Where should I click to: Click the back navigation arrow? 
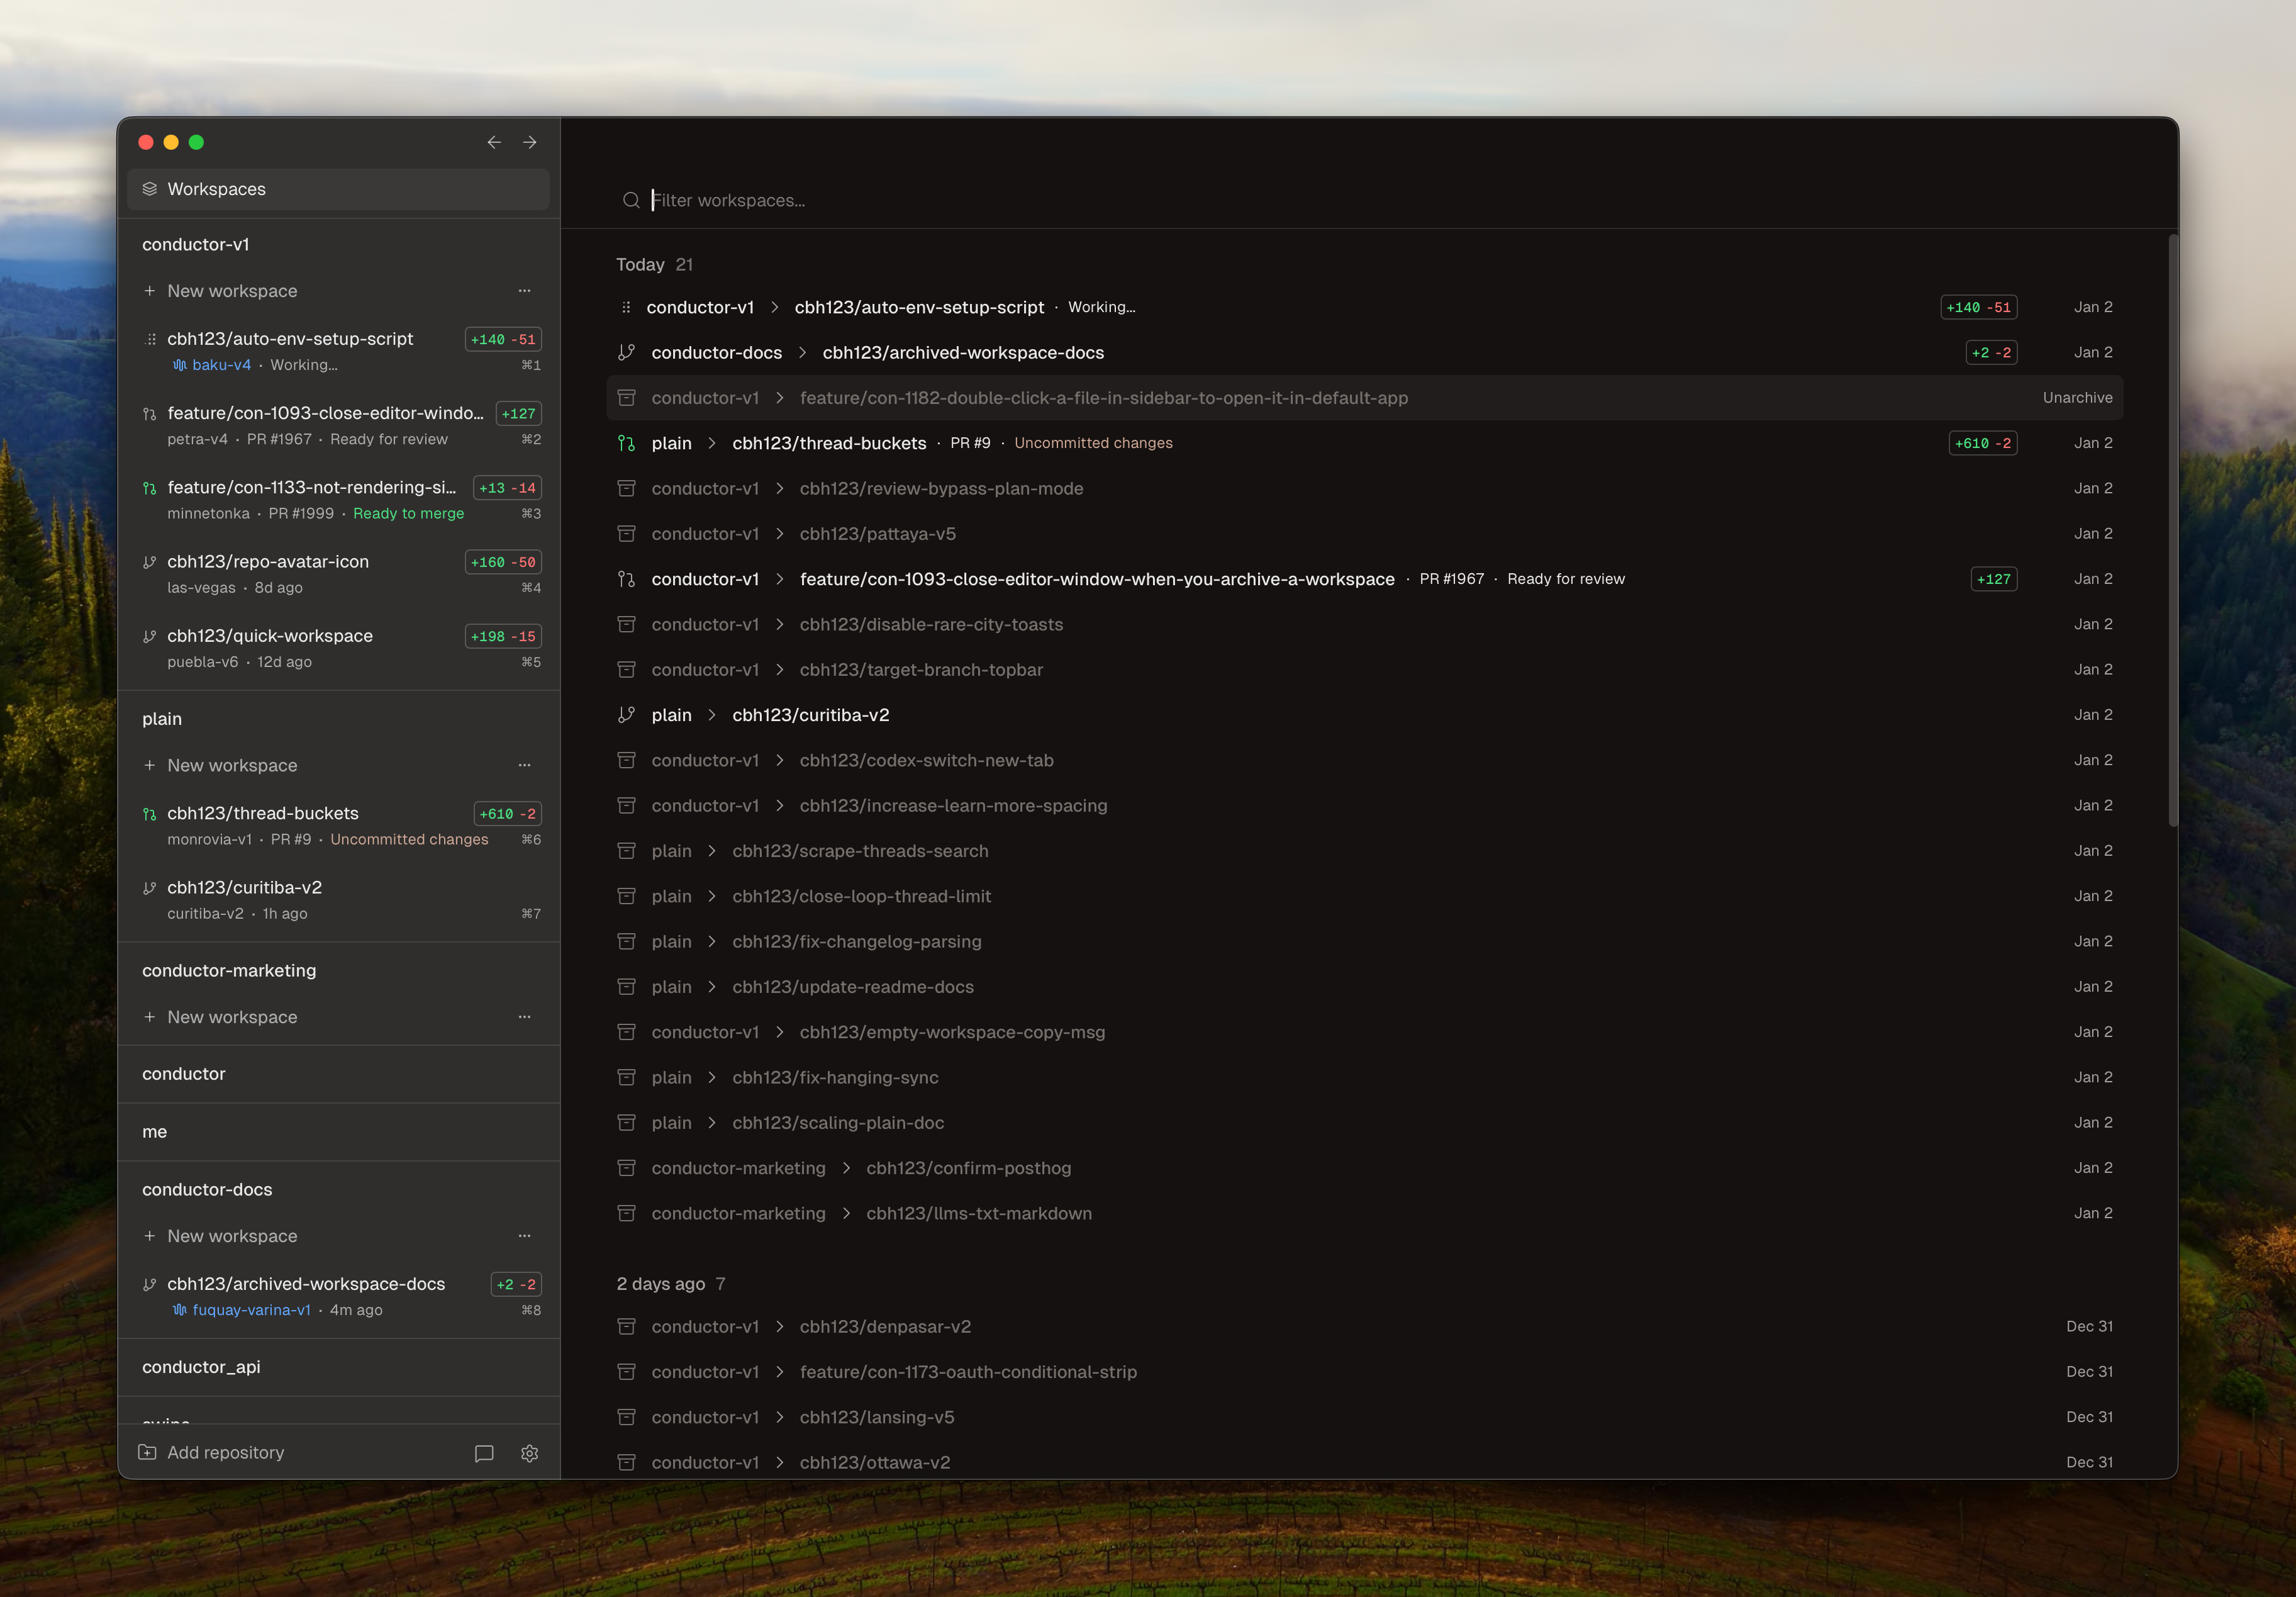coord(494,142)
